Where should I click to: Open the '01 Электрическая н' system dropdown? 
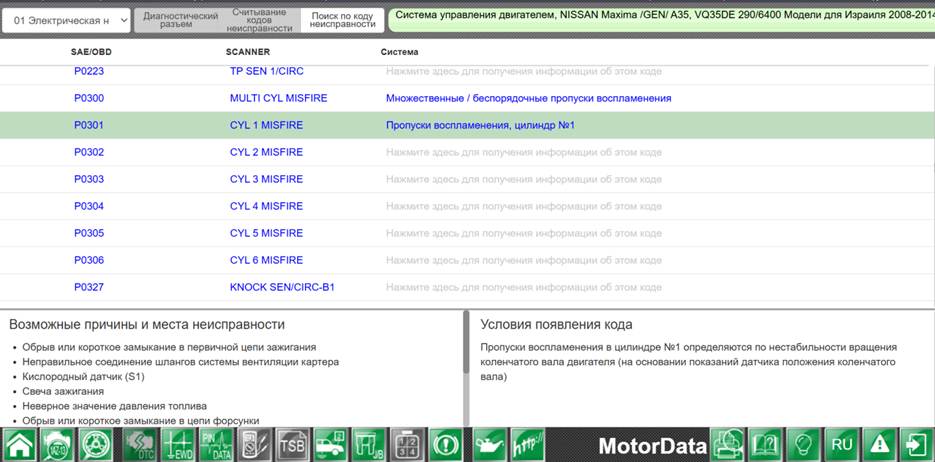tap(66, 20)
